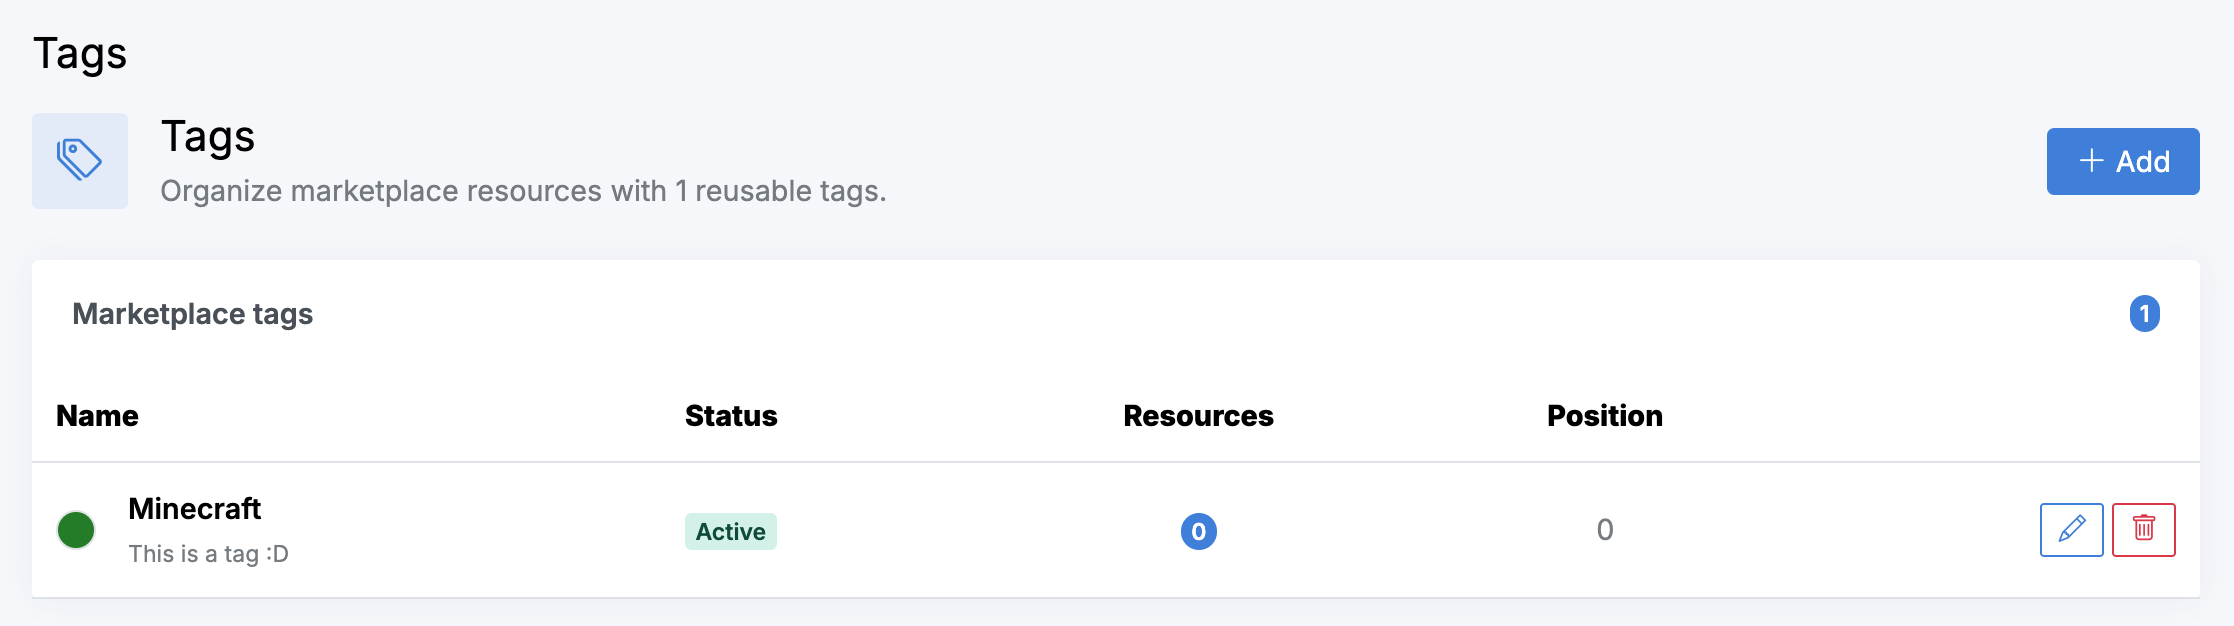
Task: Click the plus icon inside Add button
Action: pyautogui.click(x=2091, y=161)
